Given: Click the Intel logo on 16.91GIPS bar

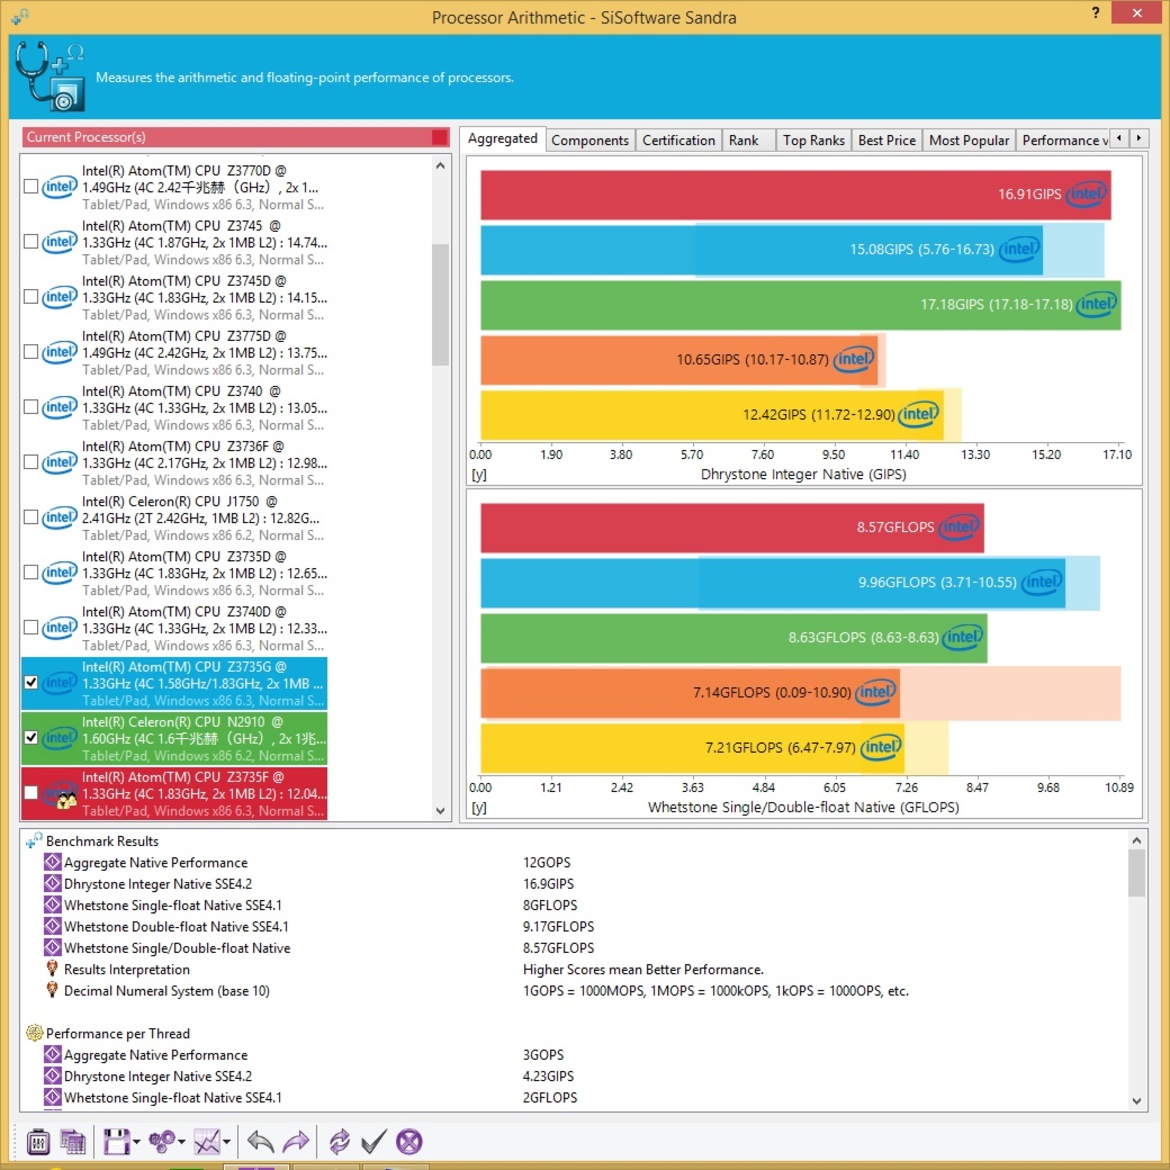Looking at the screenshot, I should 1086,194.
